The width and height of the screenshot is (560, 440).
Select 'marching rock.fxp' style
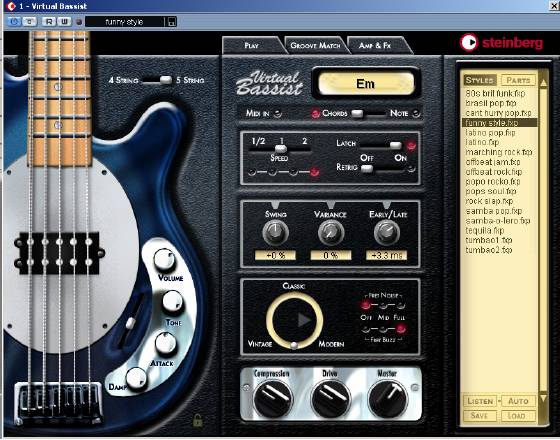pos(499,152)
